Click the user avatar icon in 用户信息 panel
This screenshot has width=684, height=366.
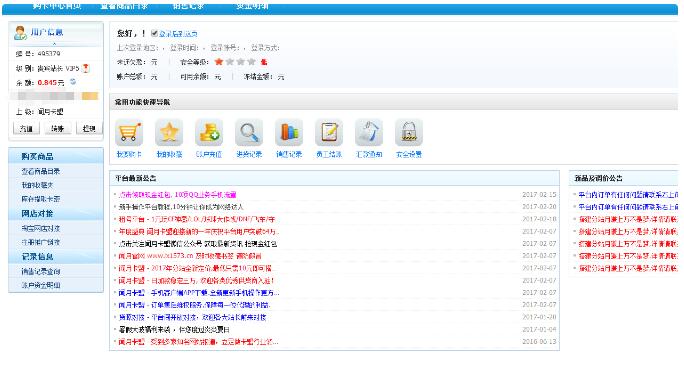click(x=20, y=33)
